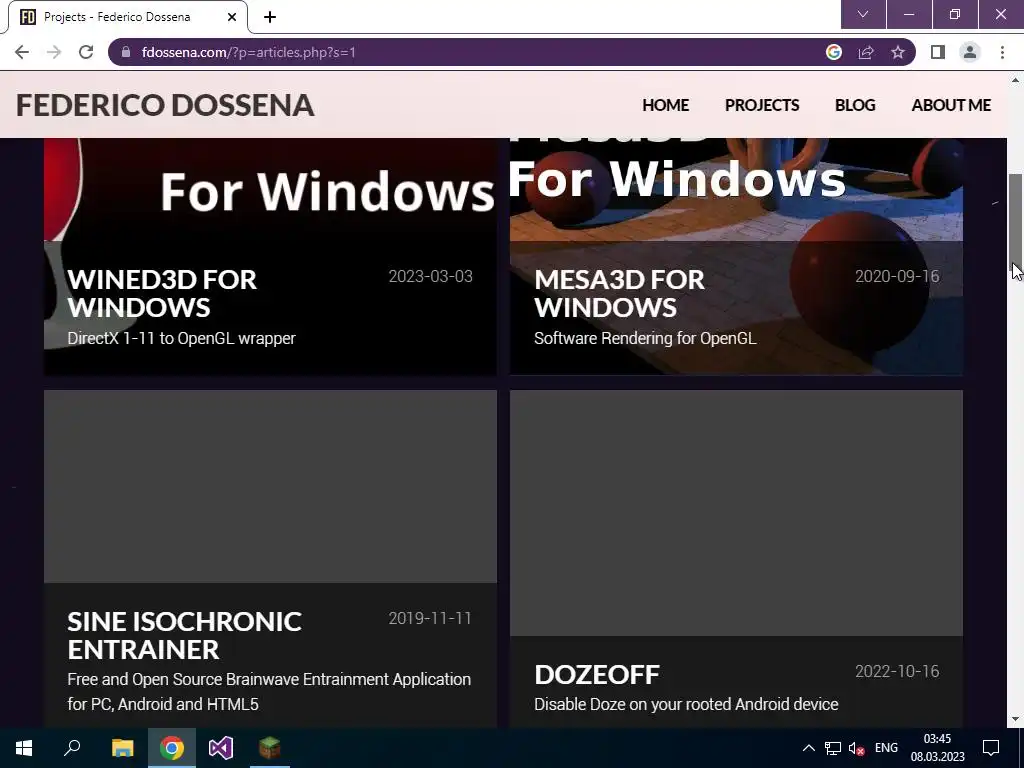The width and height of the screenshot is (1024, 768).
Task: Open the tab search chevron dropdown
Action: click(x=863, y=14)
